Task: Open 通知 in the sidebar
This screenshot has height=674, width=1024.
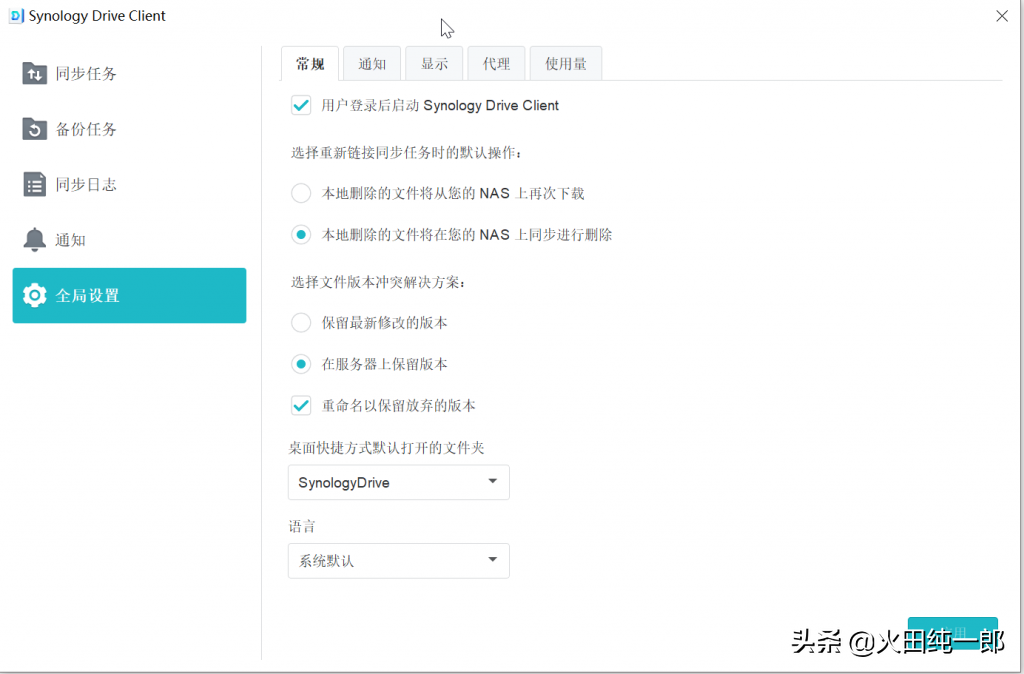Action: (129, 240)
